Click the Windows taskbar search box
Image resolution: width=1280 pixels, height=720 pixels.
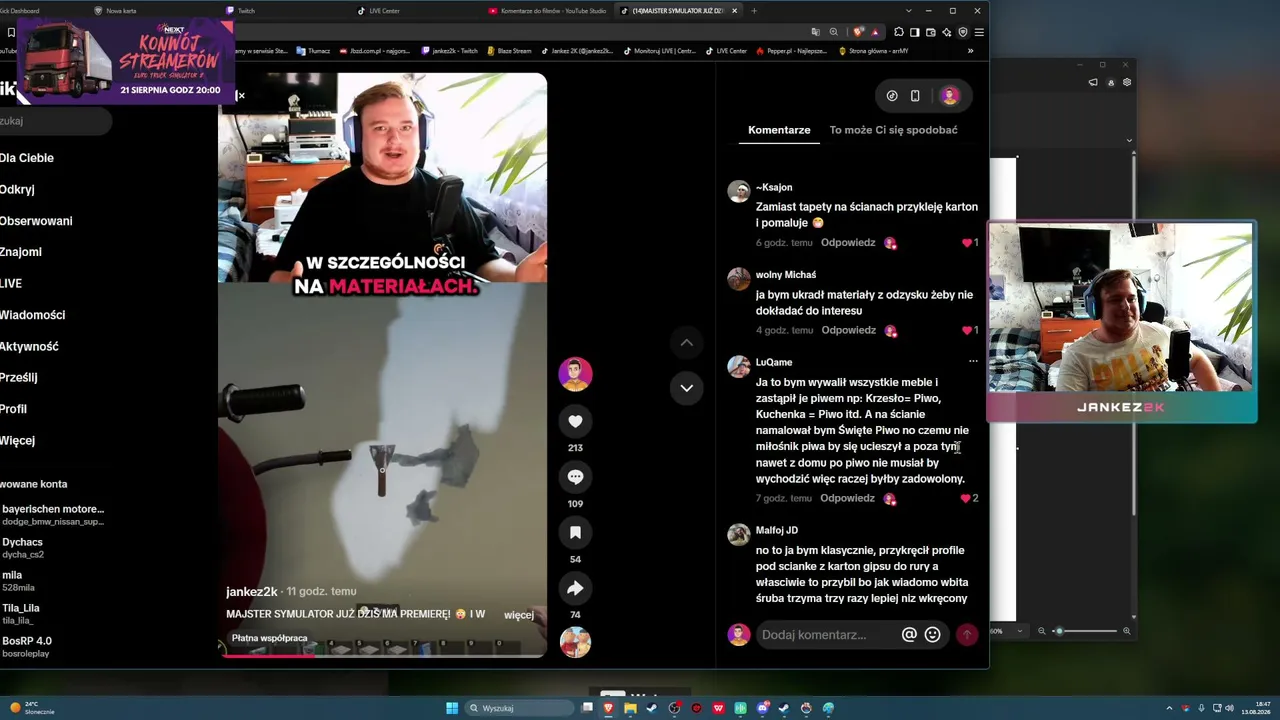[520, 708]
